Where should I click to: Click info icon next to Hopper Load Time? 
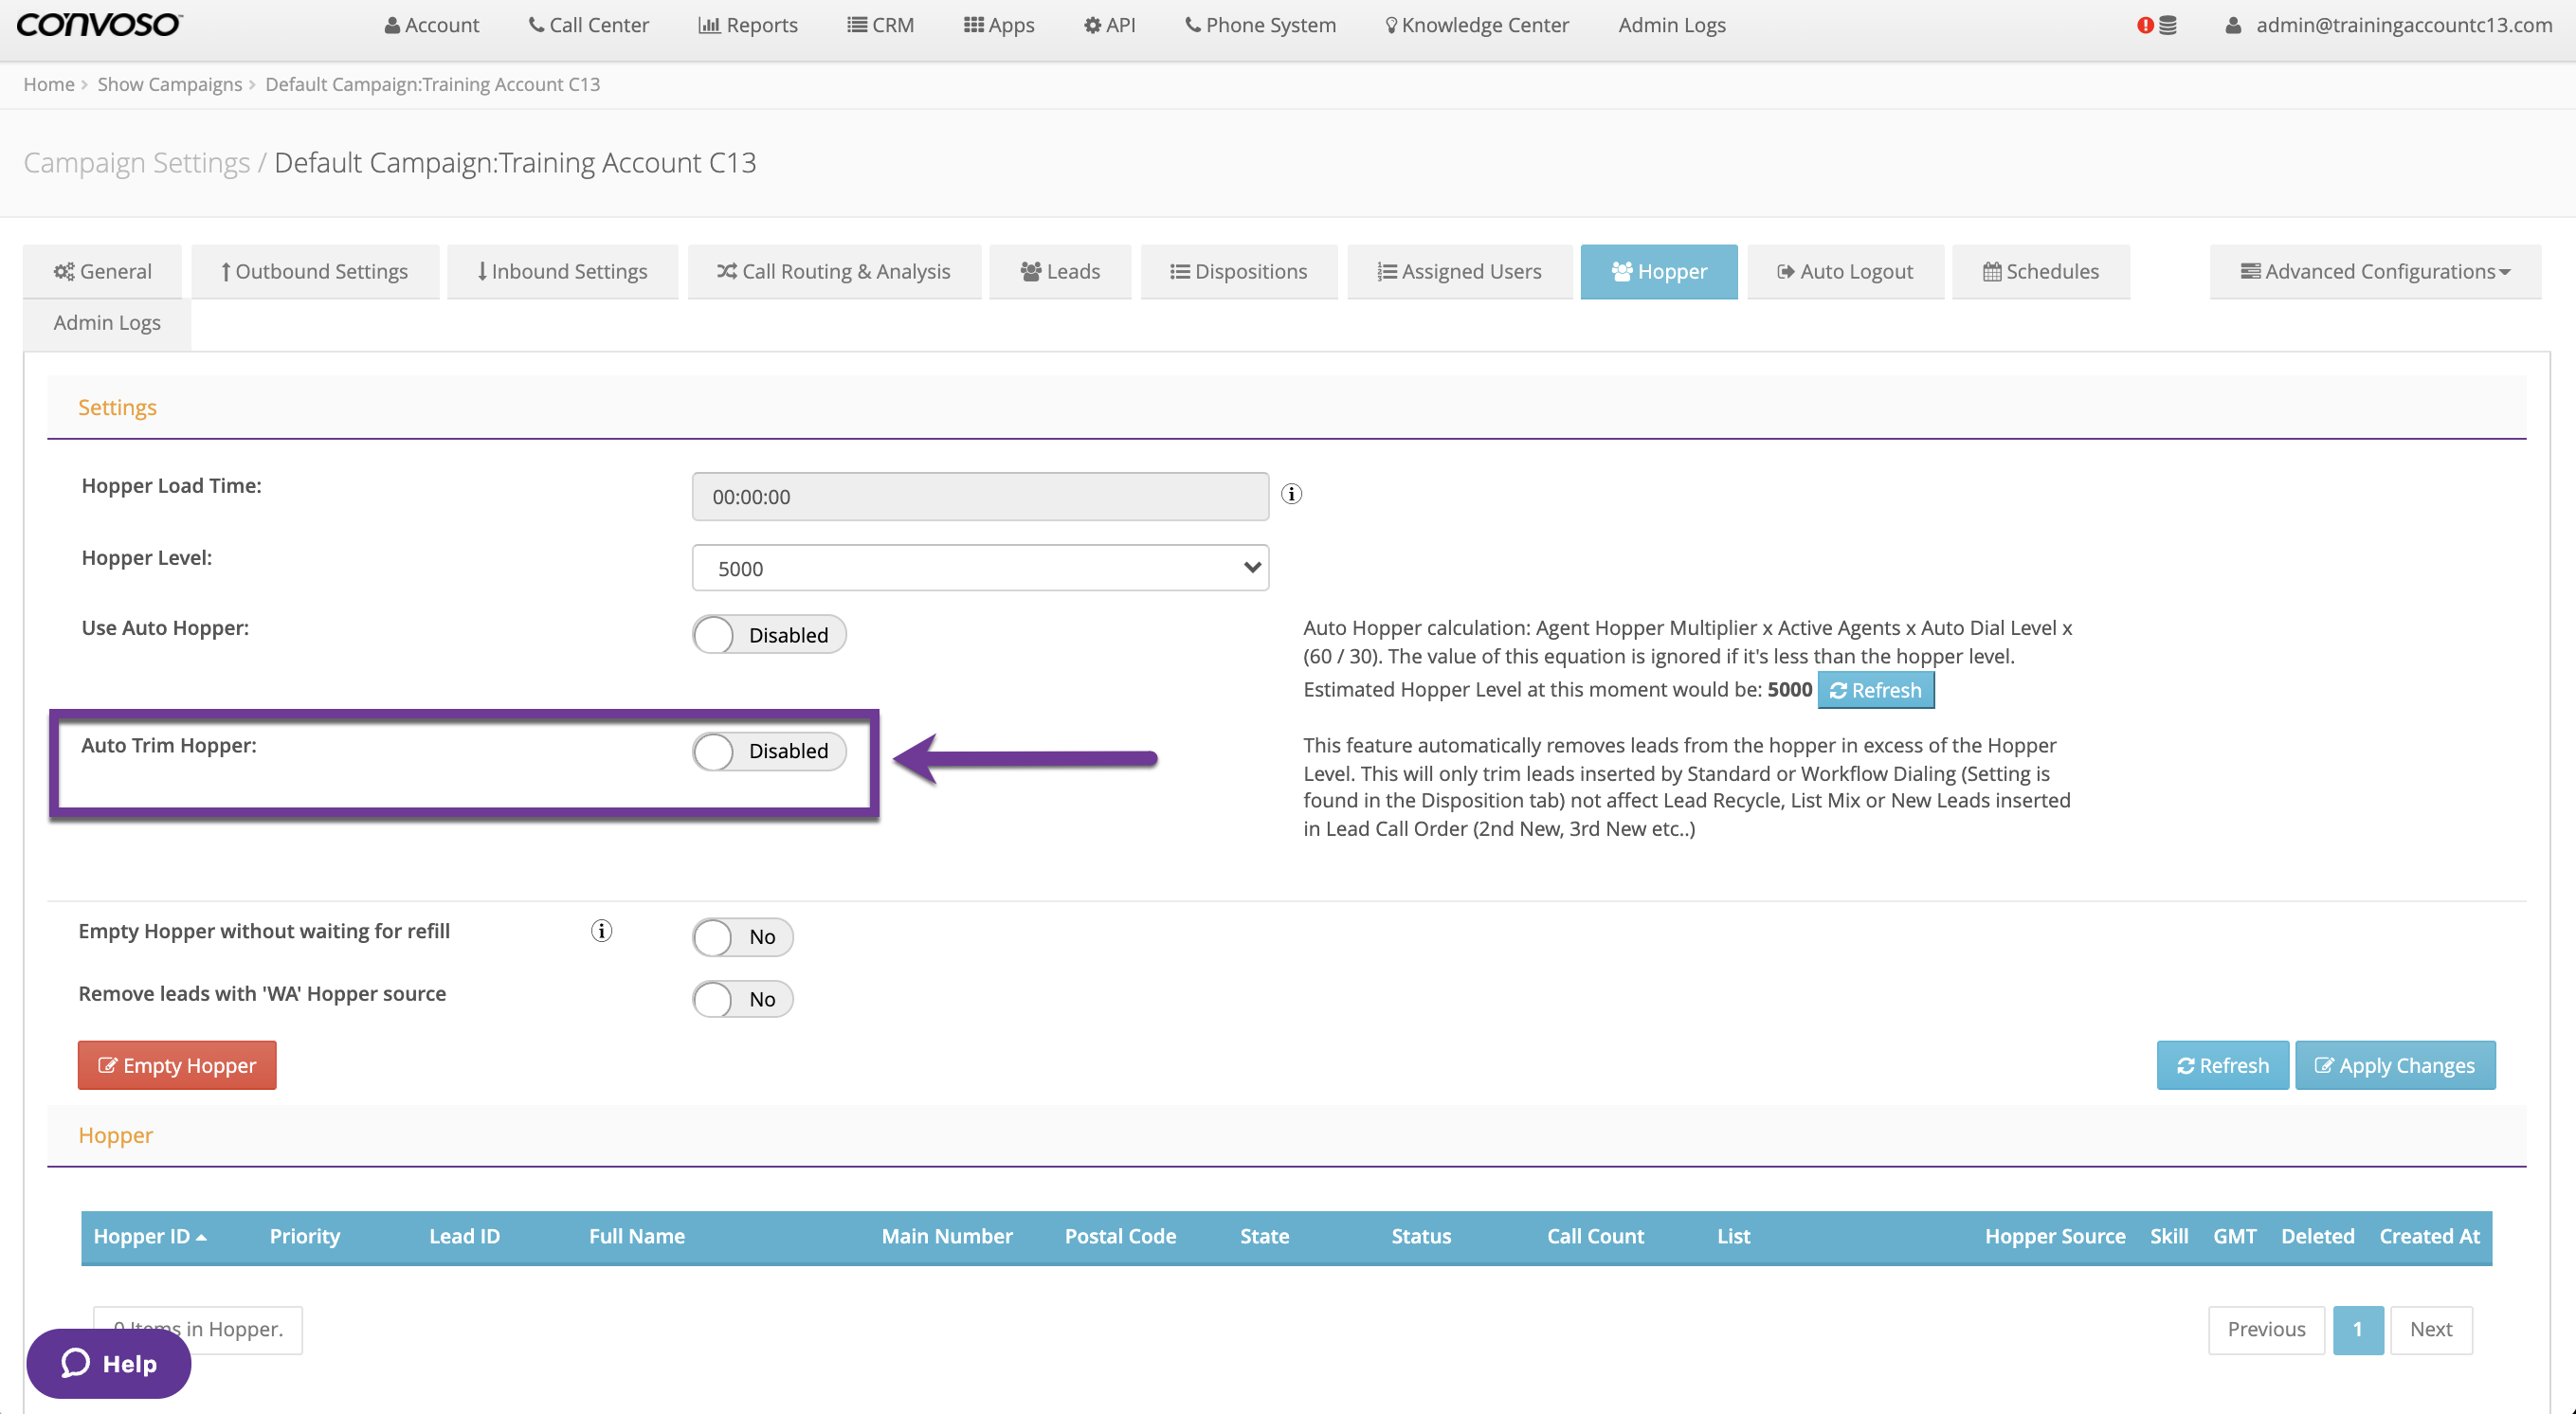[x=1292, y=494]
